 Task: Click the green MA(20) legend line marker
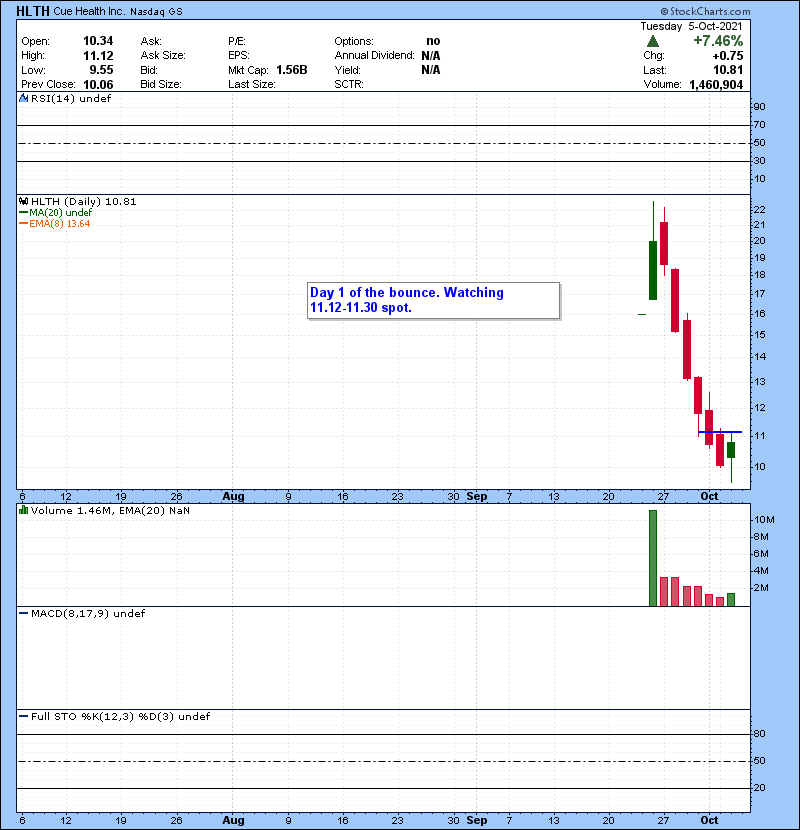[x=23, y=213]
